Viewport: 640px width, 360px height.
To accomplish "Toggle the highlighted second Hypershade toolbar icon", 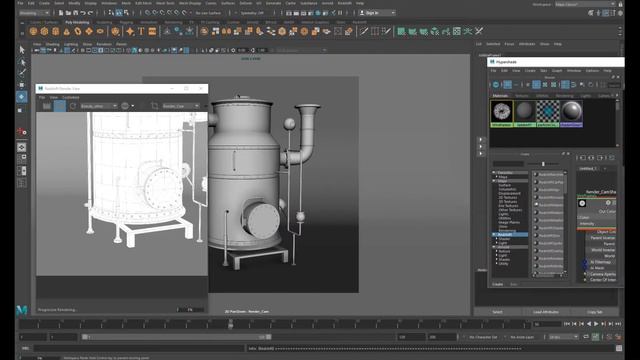I will point(507,85).
